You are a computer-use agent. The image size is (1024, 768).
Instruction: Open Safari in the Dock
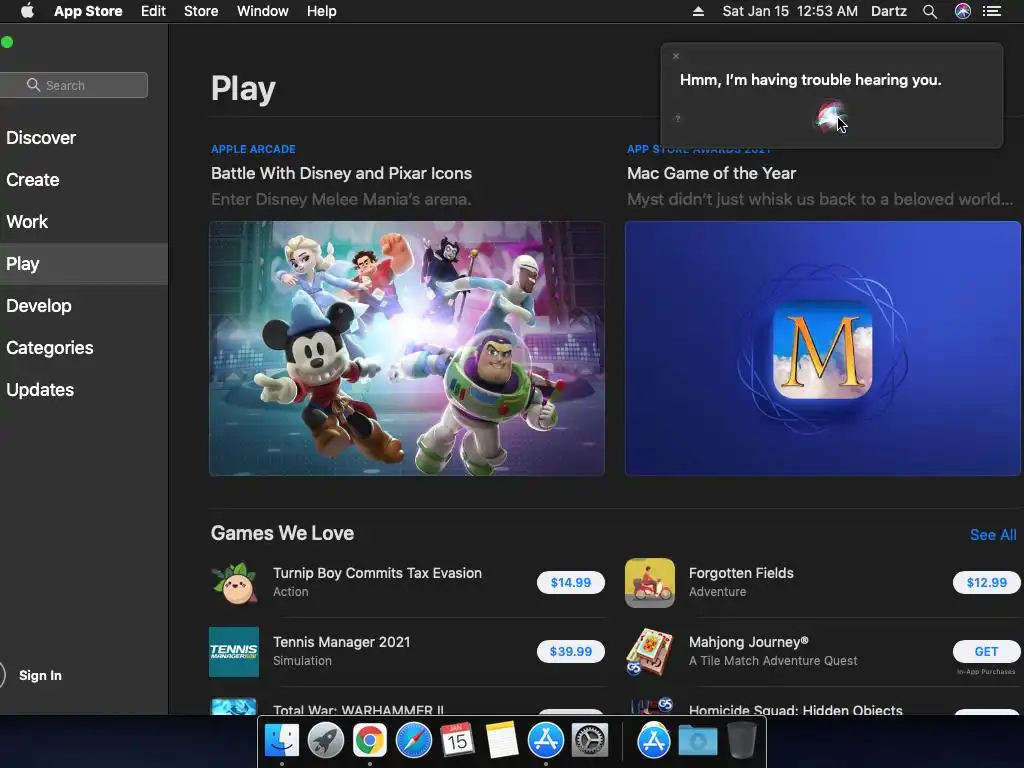[x=413, y=741]
